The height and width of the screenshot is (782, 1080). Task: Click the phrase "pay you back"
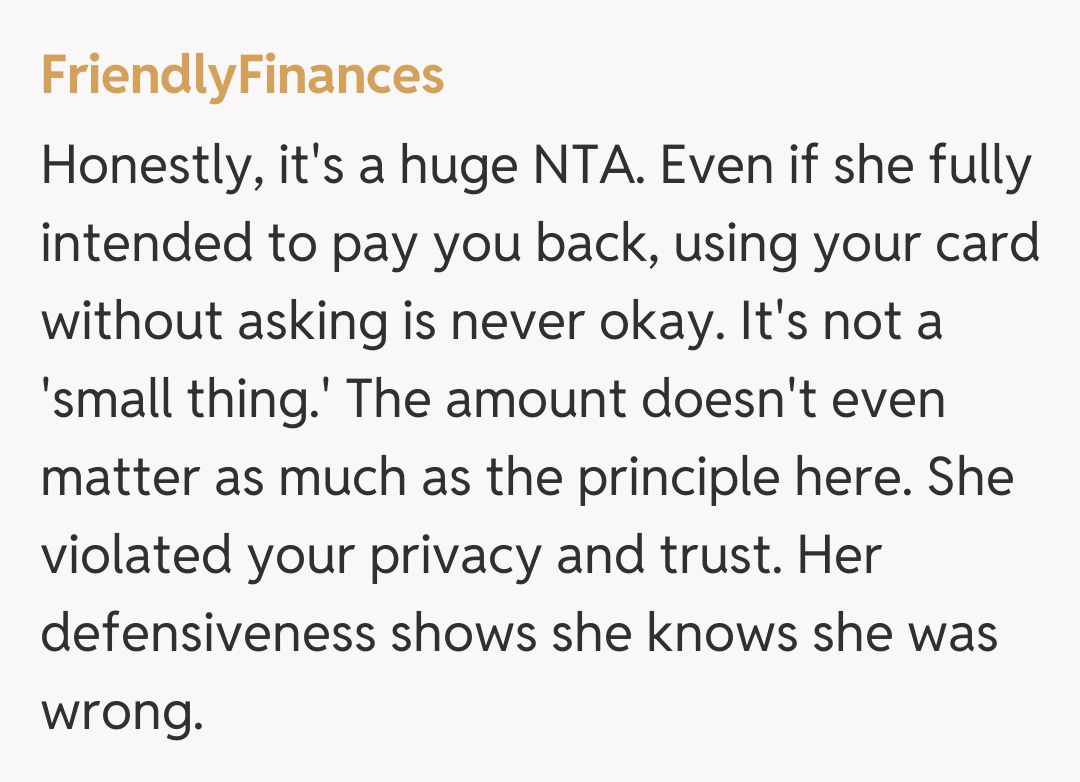click(x=478, y=247)
